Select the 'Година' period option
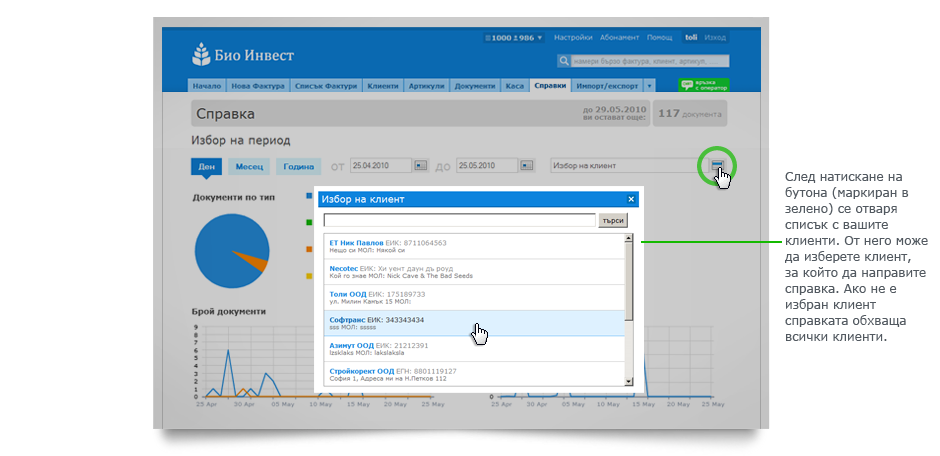 pyautogui.click(x=298, y=167)
